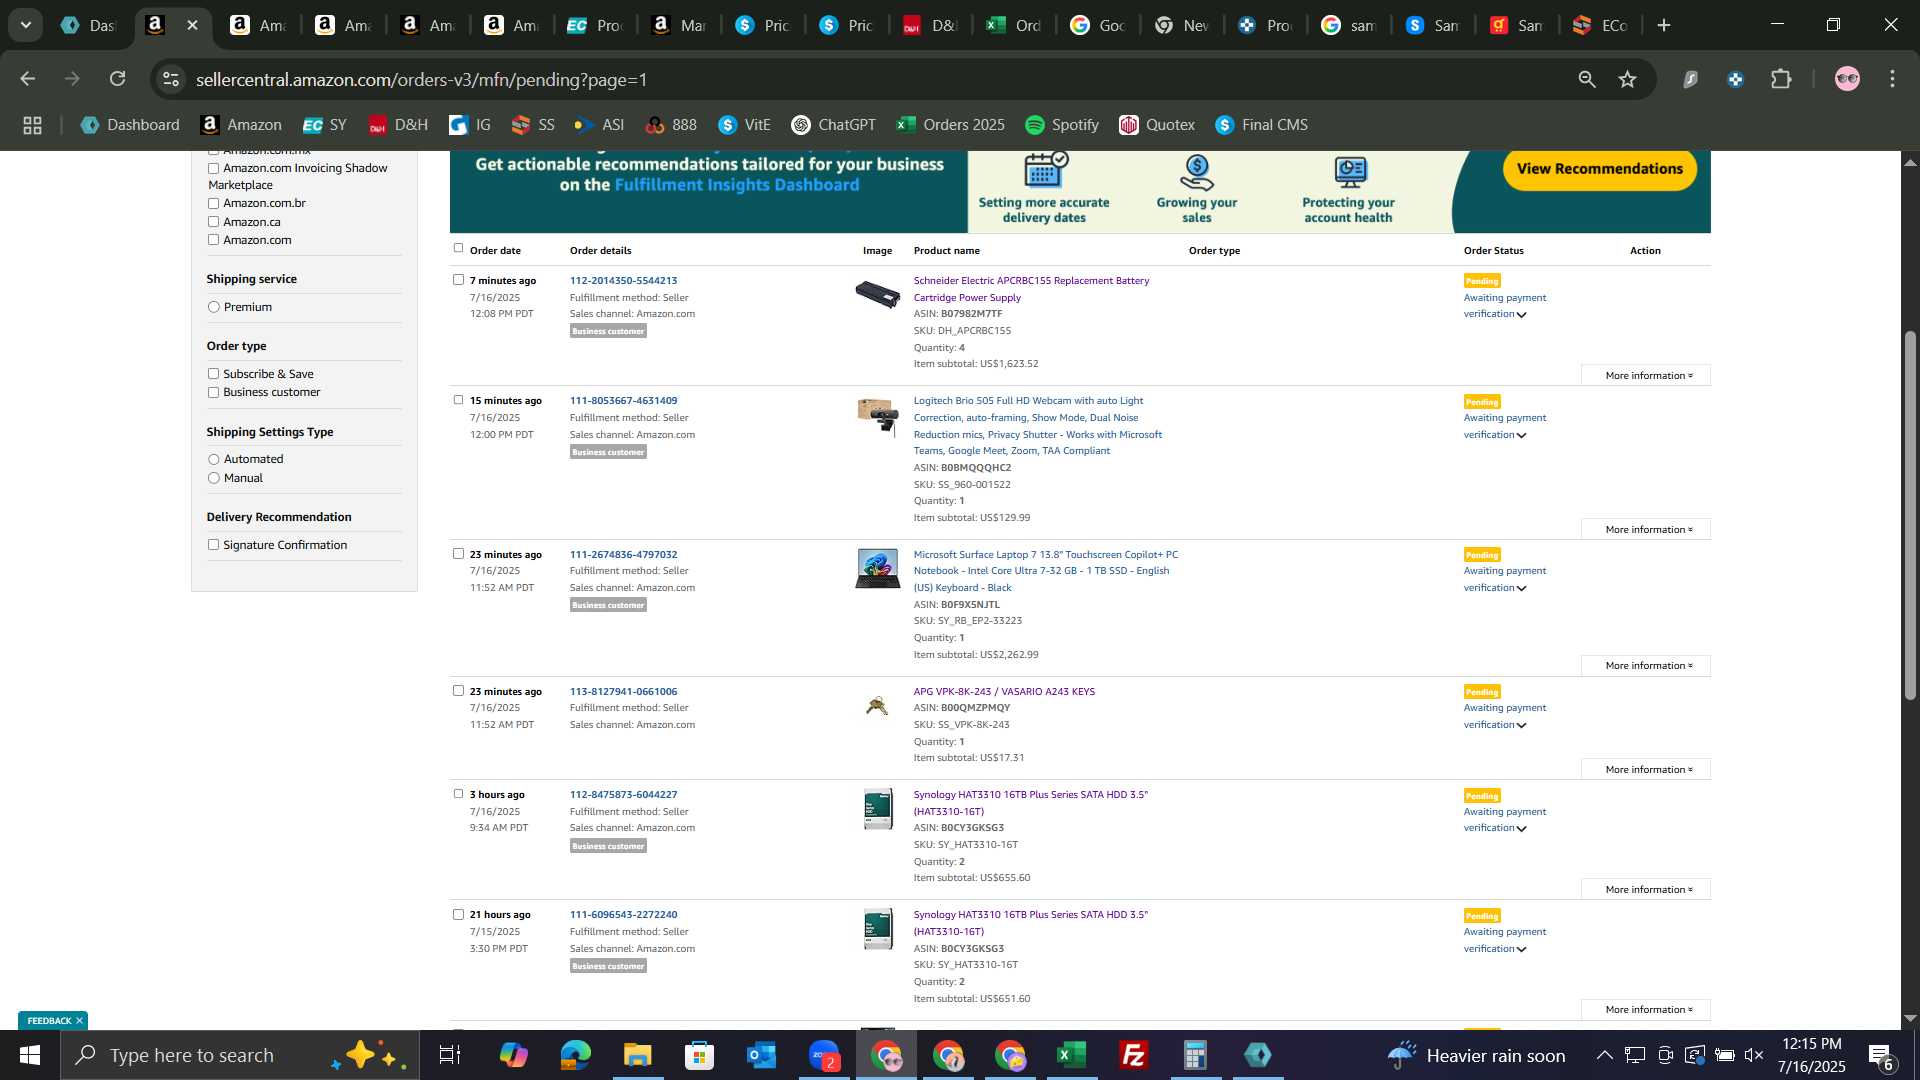This screenshot has width=1920, height=1080.
Task: Open a new browser tab
Action: click(1664, 26)
